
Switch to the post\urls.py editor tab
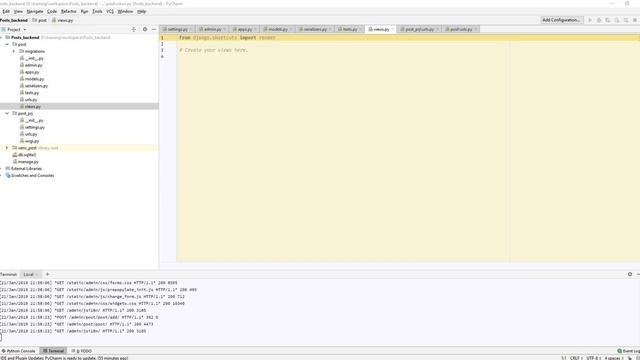click(461, 29)
